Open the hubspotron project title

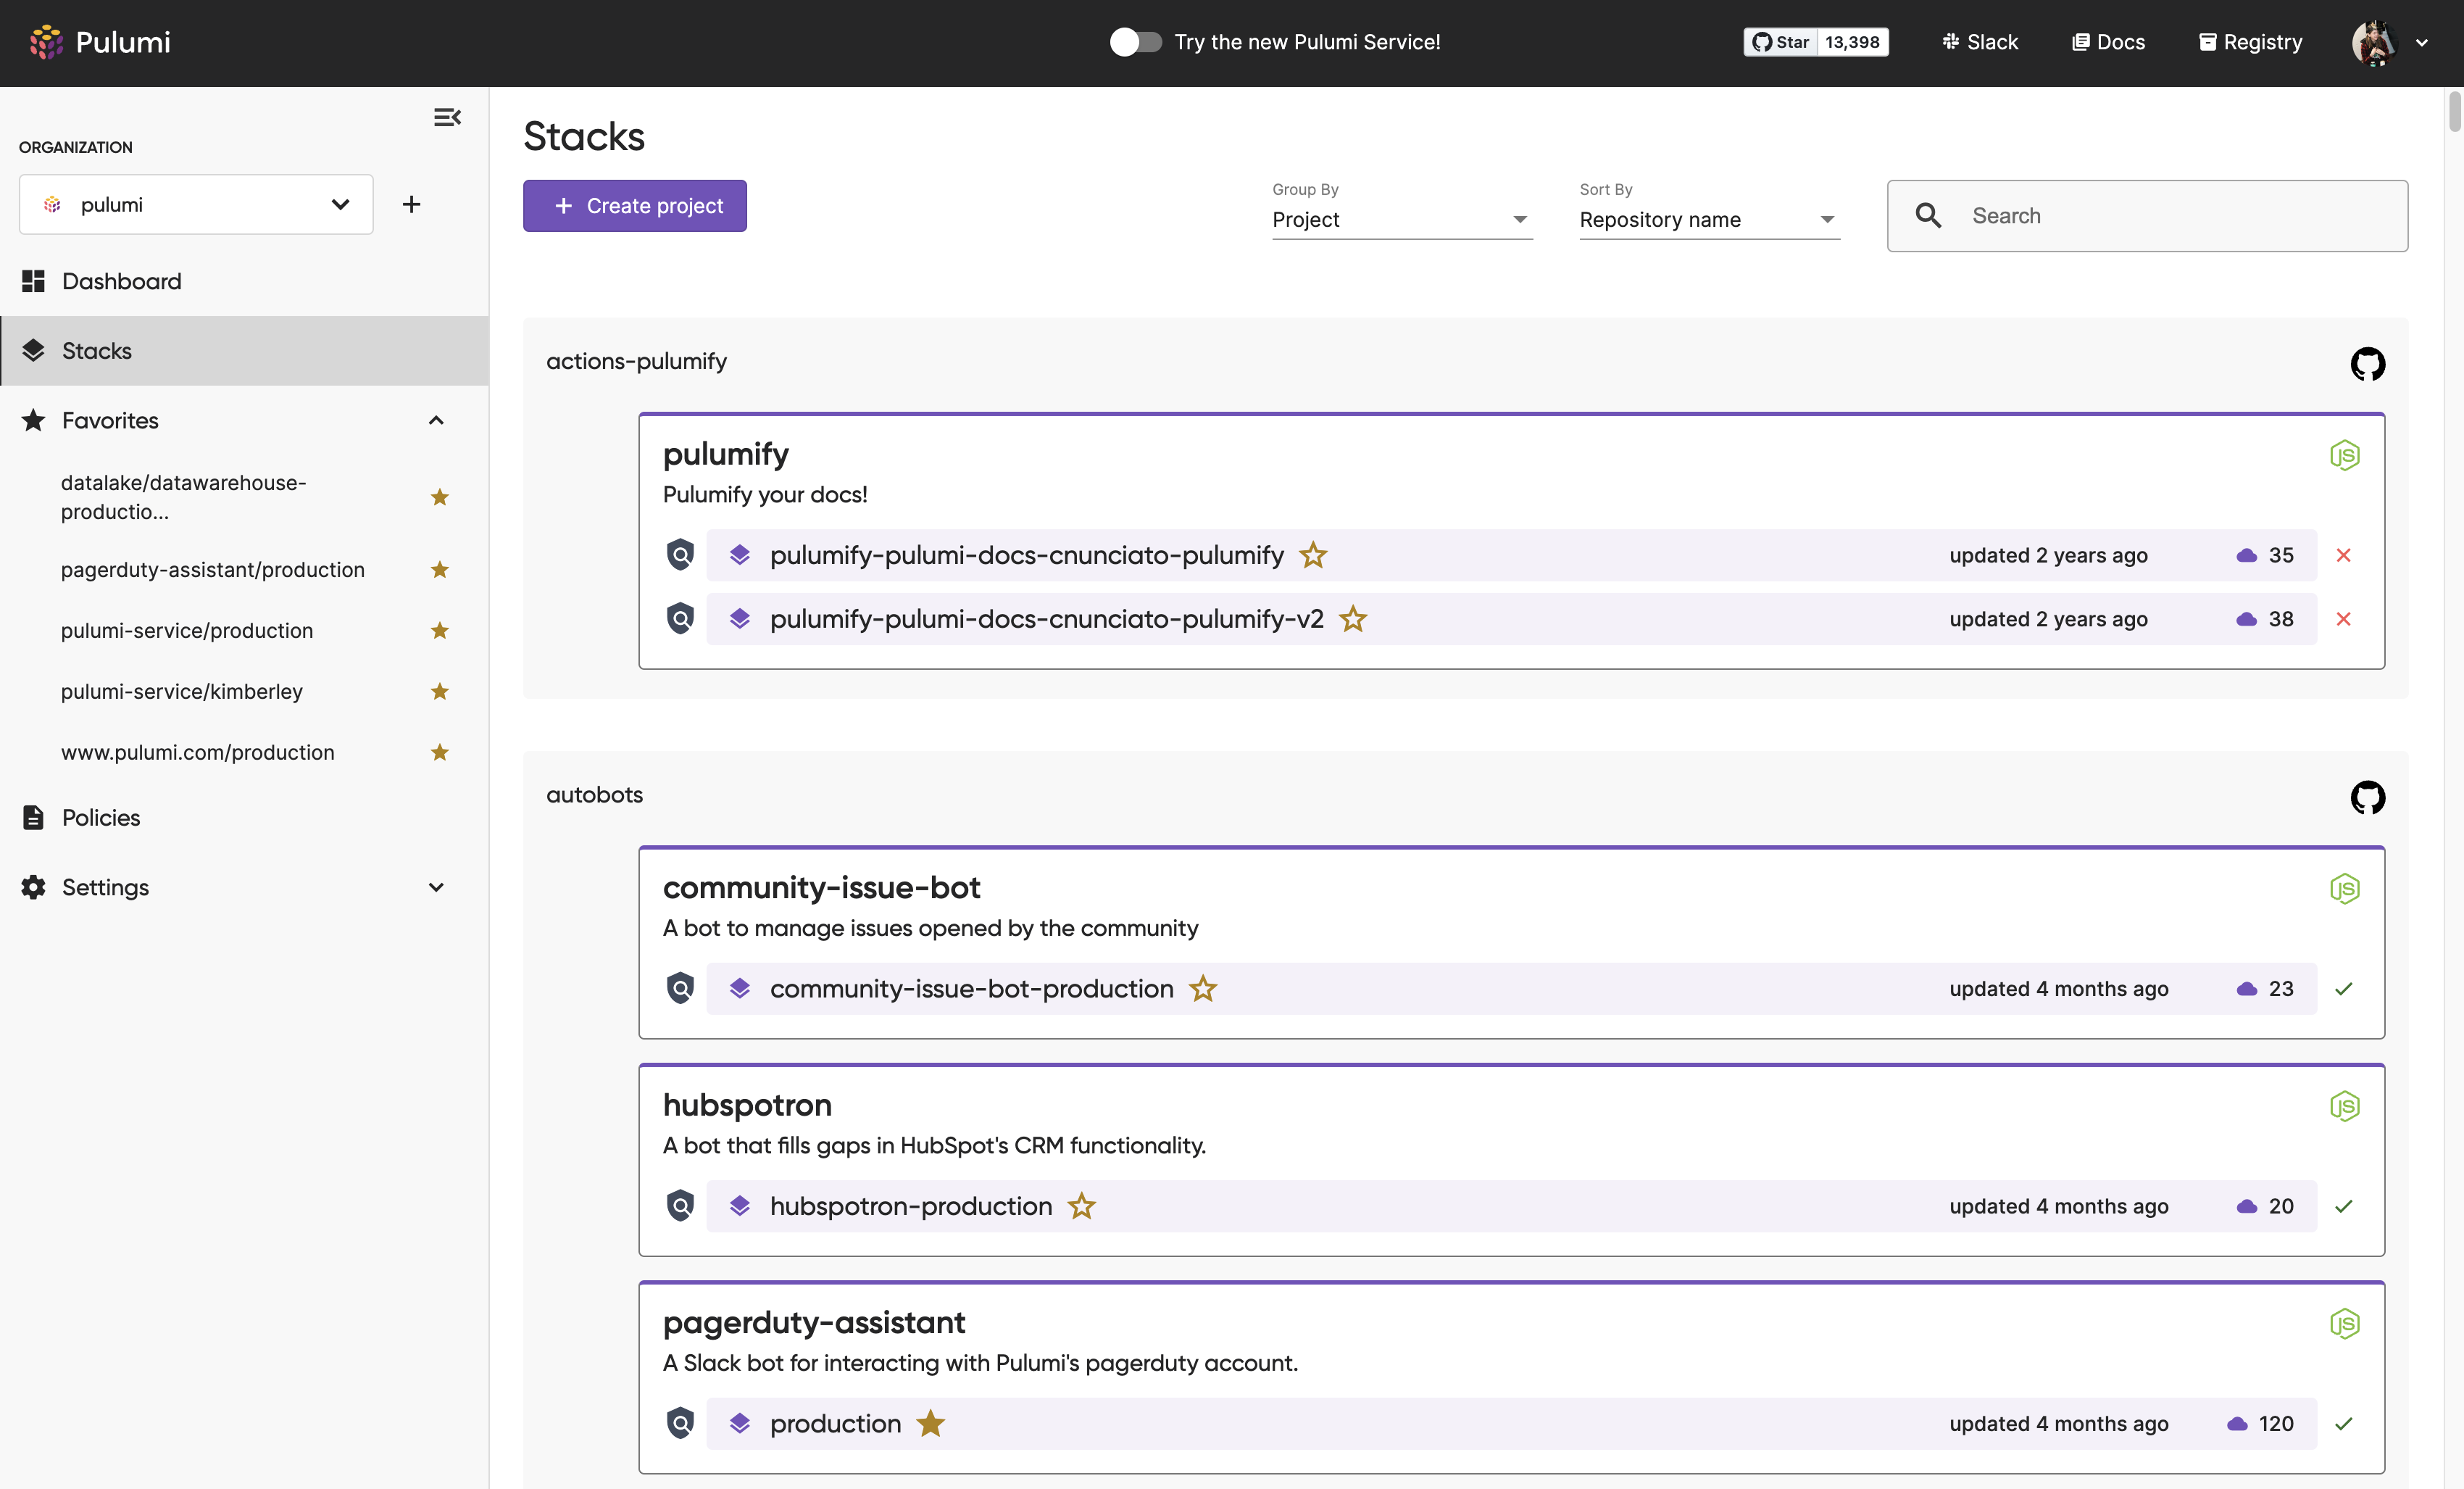click(747, 1104)
